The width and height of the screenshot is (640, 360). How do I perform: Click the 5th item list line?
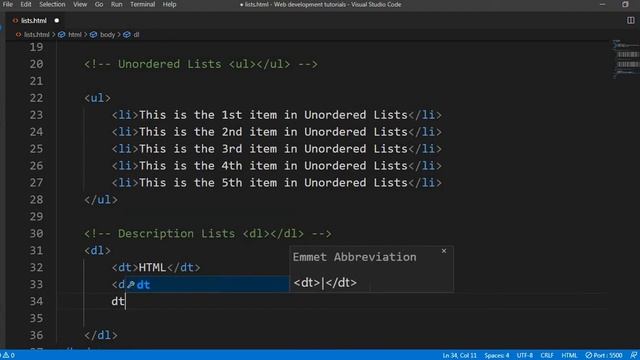(277, 183)
